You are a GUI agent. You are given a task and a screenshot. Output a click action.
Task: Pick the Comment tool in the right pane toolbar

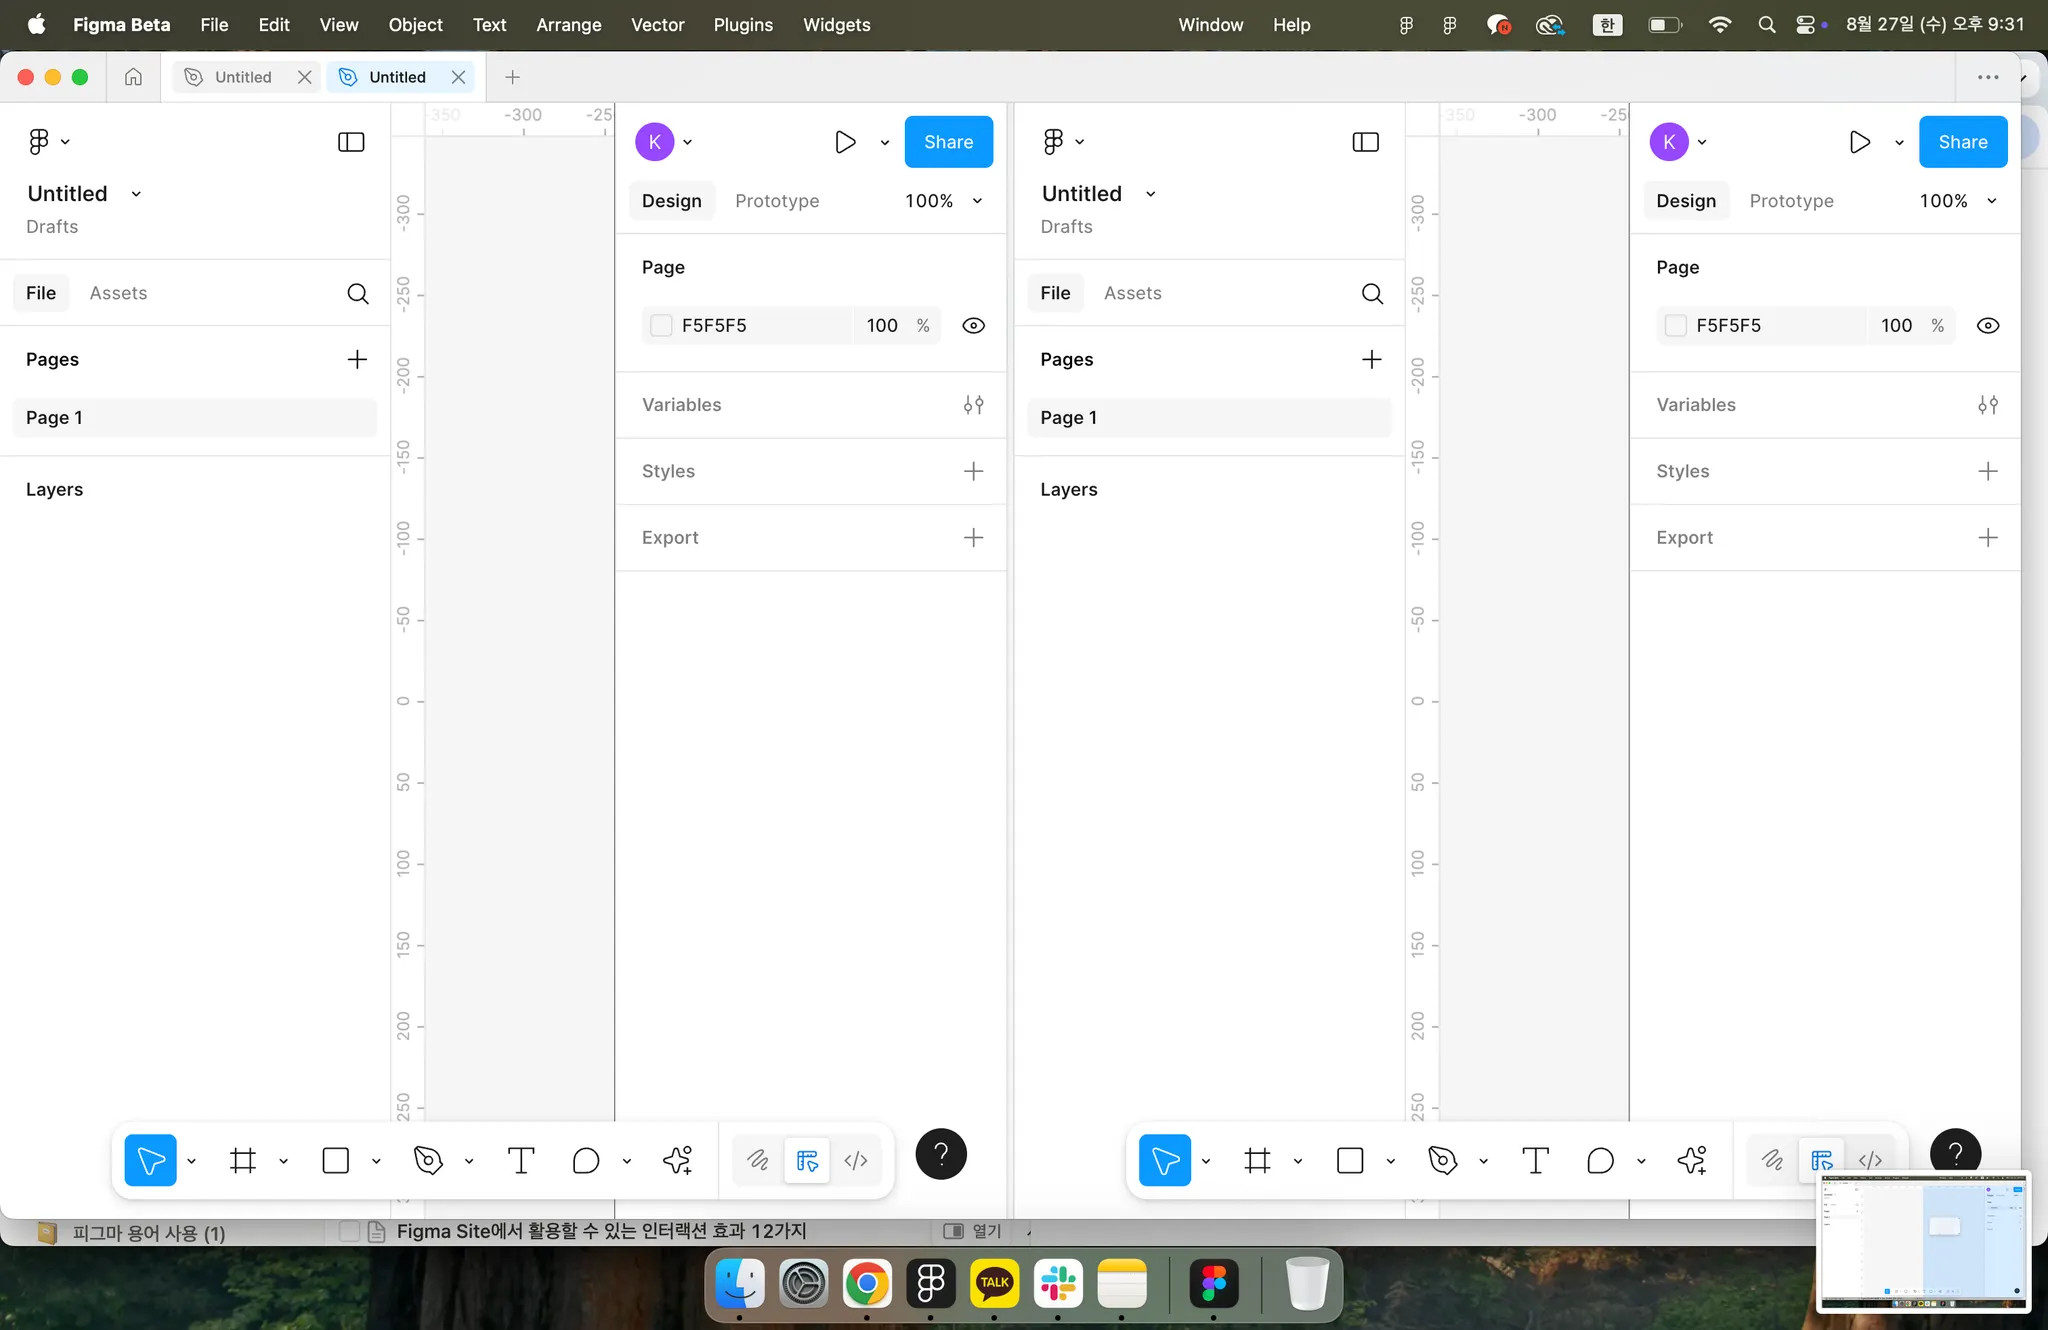point(1600,1160)
